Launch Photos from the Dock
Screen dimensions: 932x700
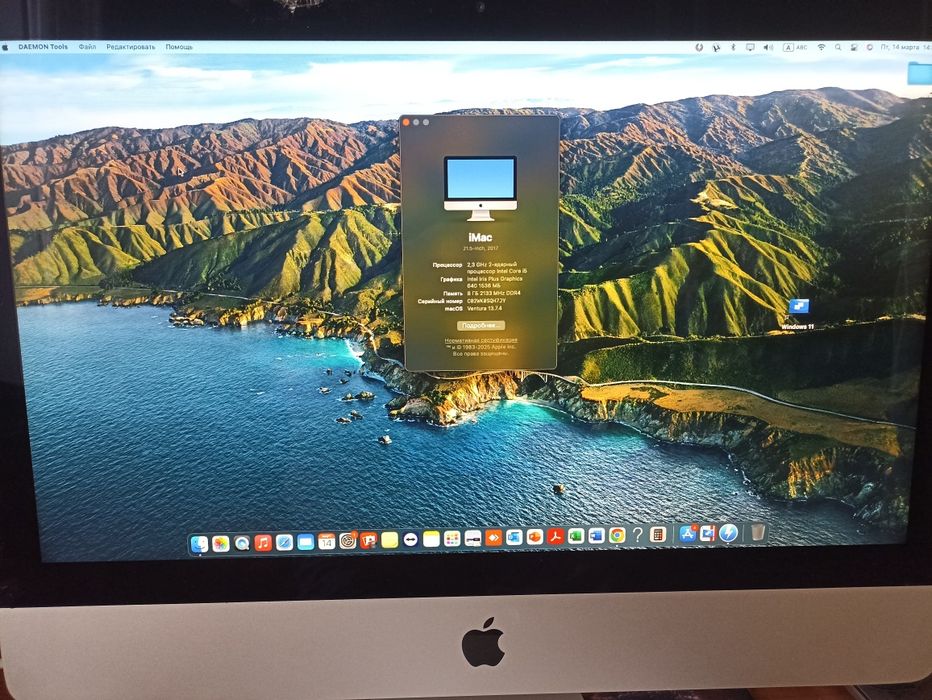point(221,544)
